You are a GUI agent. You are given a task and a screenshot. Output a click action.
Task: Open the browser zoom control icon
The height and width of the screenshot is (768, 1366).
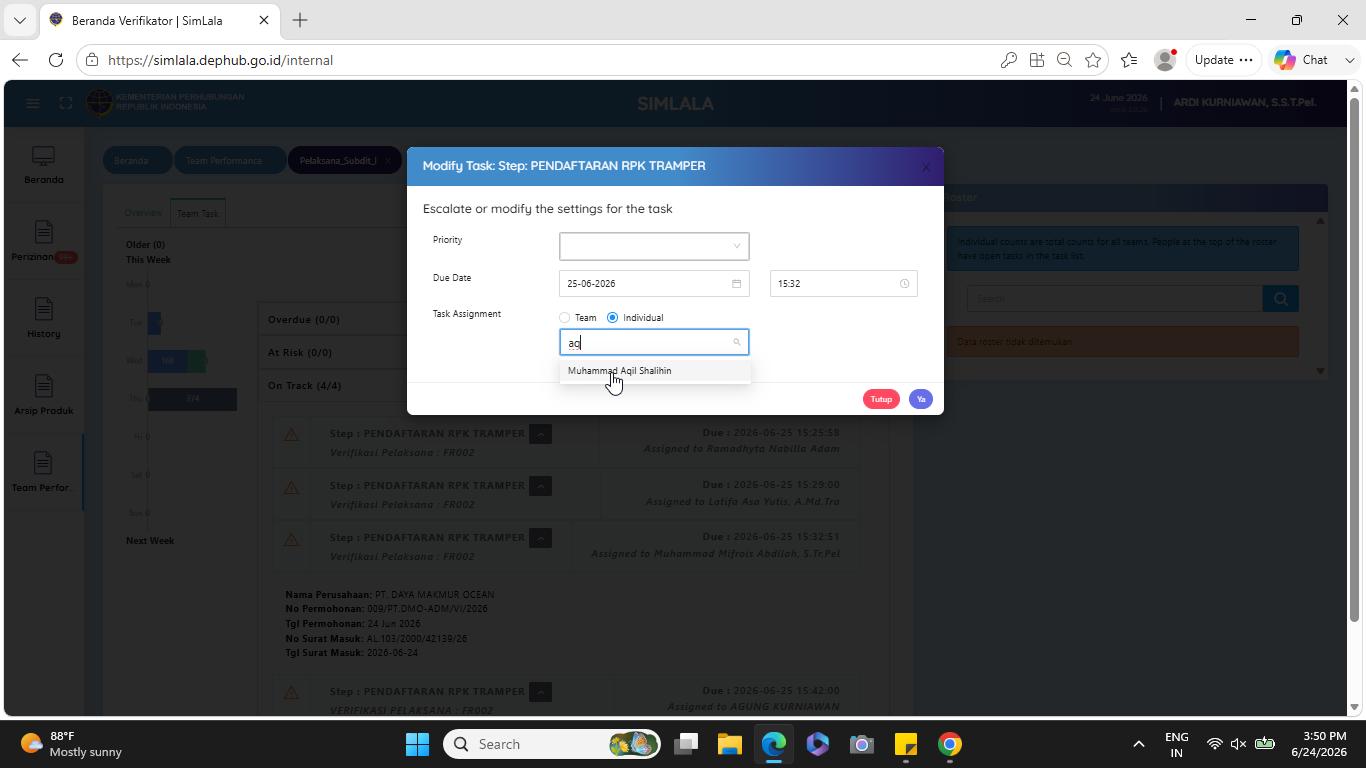coord(1065,60)
